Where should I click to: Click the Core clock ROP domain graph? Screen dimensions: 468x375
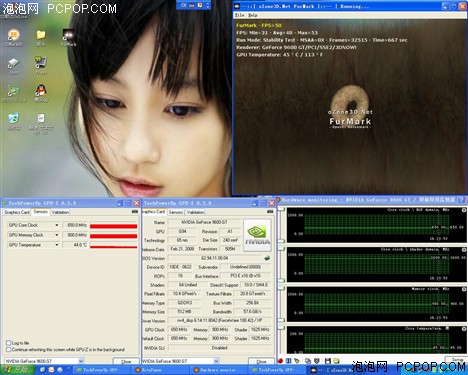376,224
